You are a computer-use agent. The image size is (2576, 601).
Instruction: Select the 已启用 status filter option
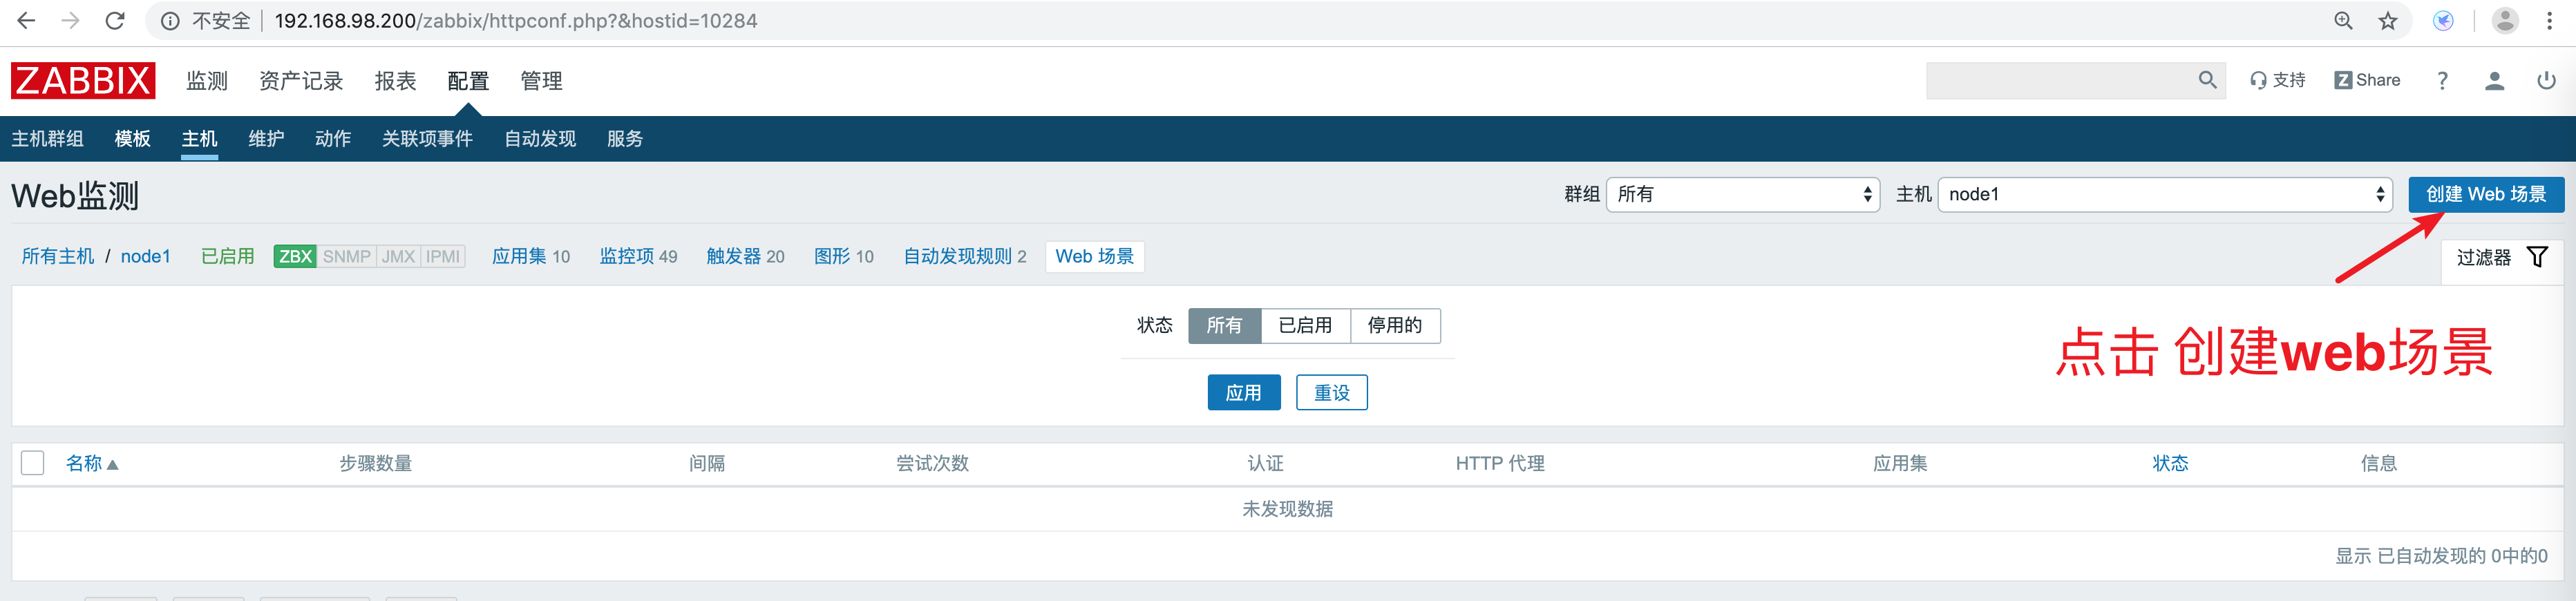(x=1305, y=326)
